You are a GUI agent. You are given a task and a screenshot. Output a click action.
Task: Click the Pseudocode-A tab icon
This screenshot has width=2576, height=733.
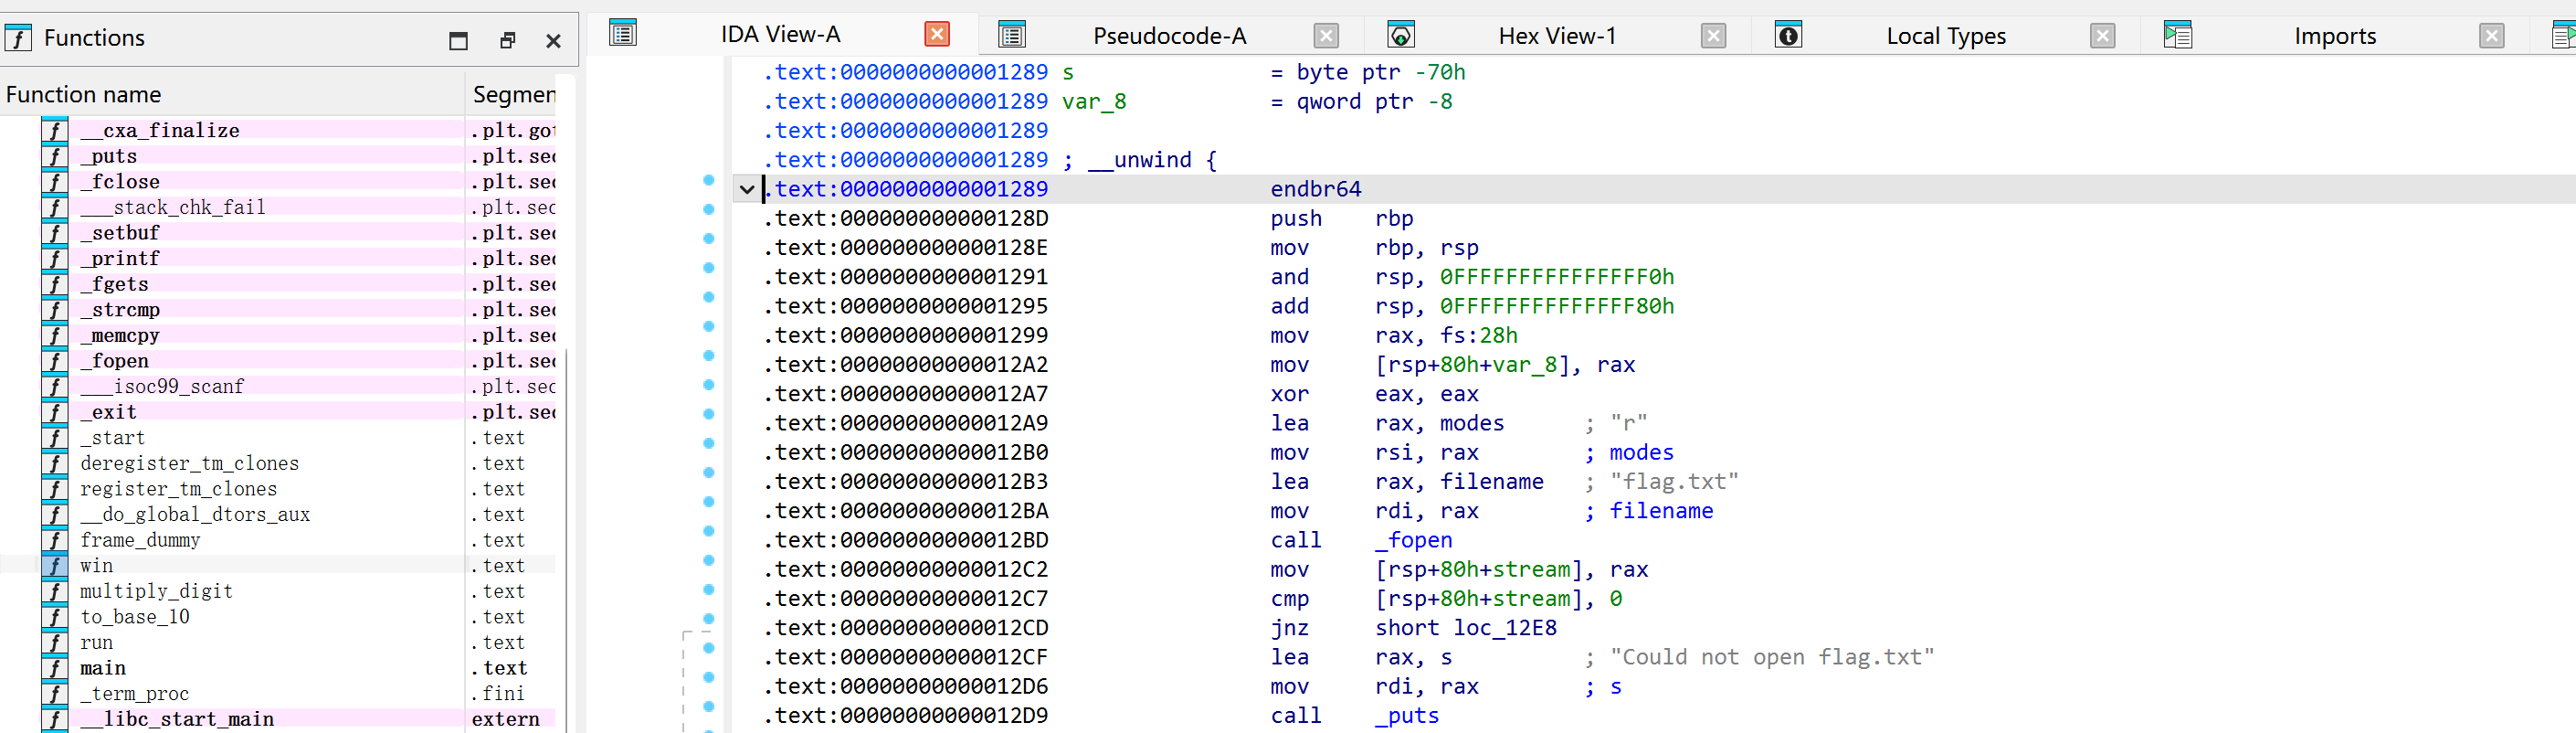click(1012, 35)
